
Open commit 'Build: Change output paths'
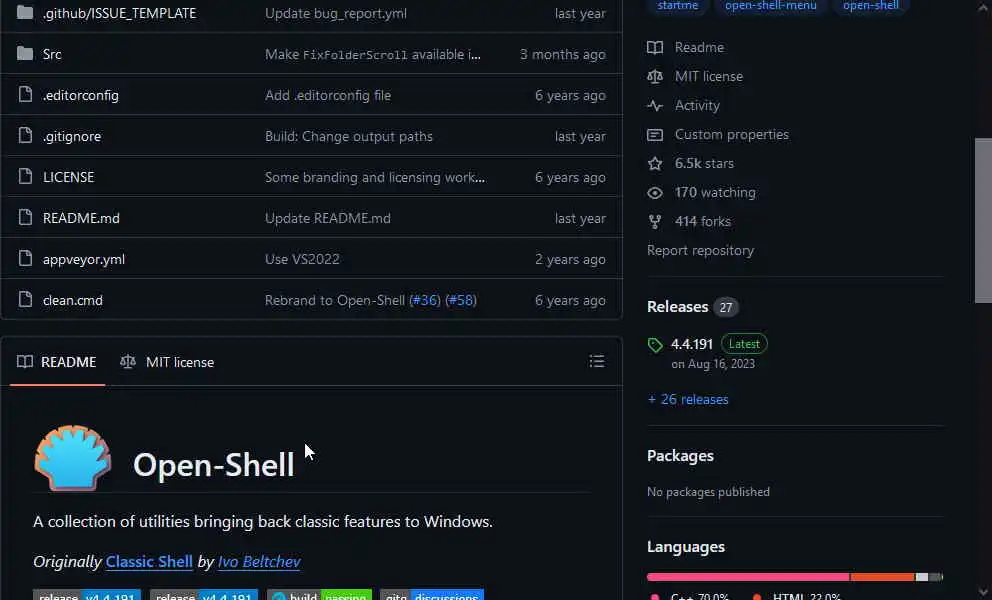349,137
